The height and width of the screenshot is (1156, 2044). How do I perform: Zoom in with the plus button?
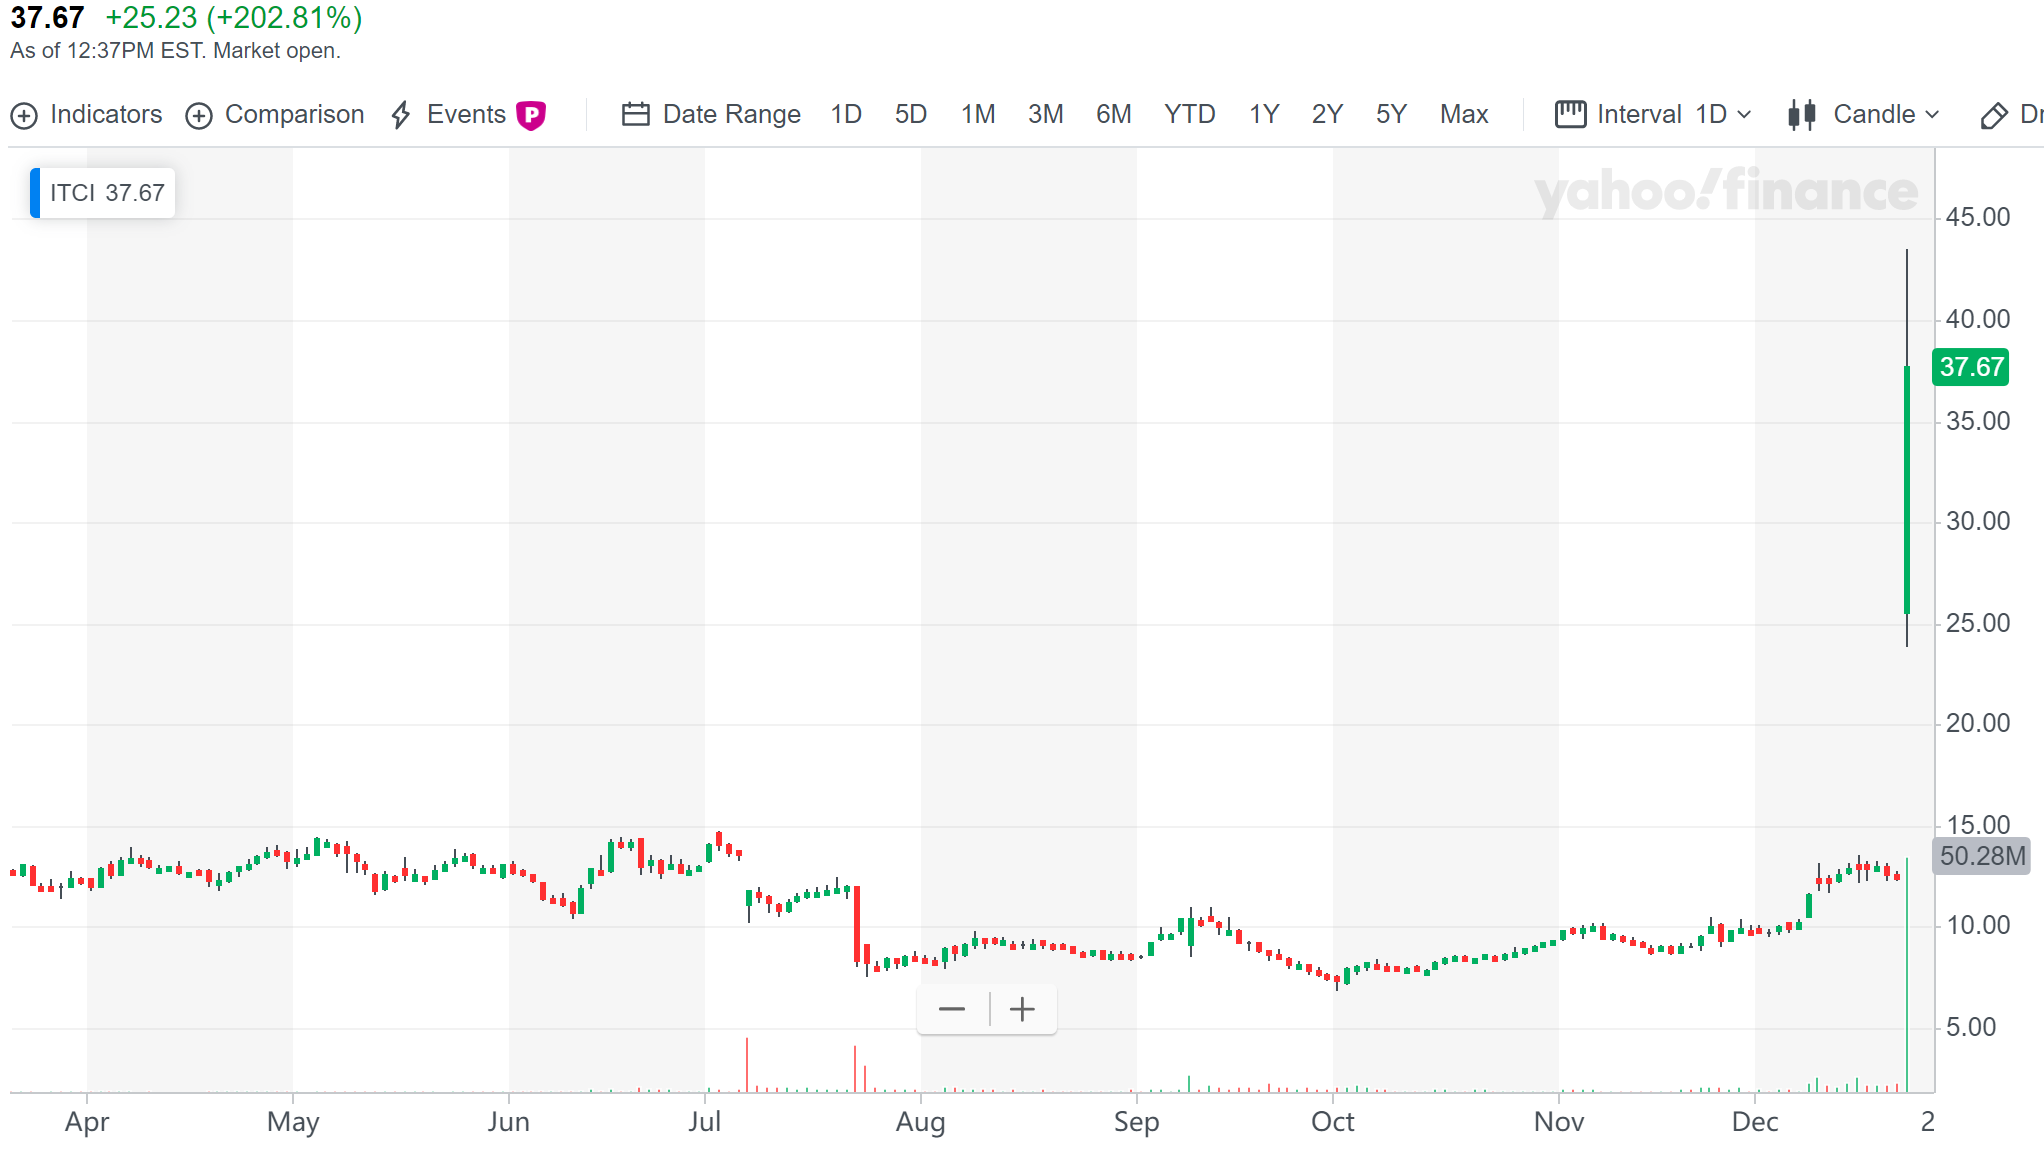point(1022,1010)
